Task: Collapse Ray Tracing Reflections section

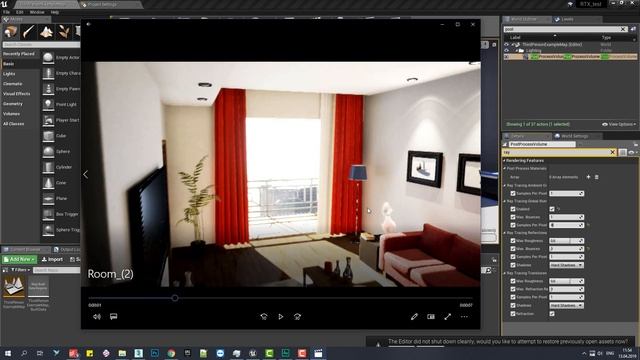Action: pyautogui.click(x=505, y=233)
